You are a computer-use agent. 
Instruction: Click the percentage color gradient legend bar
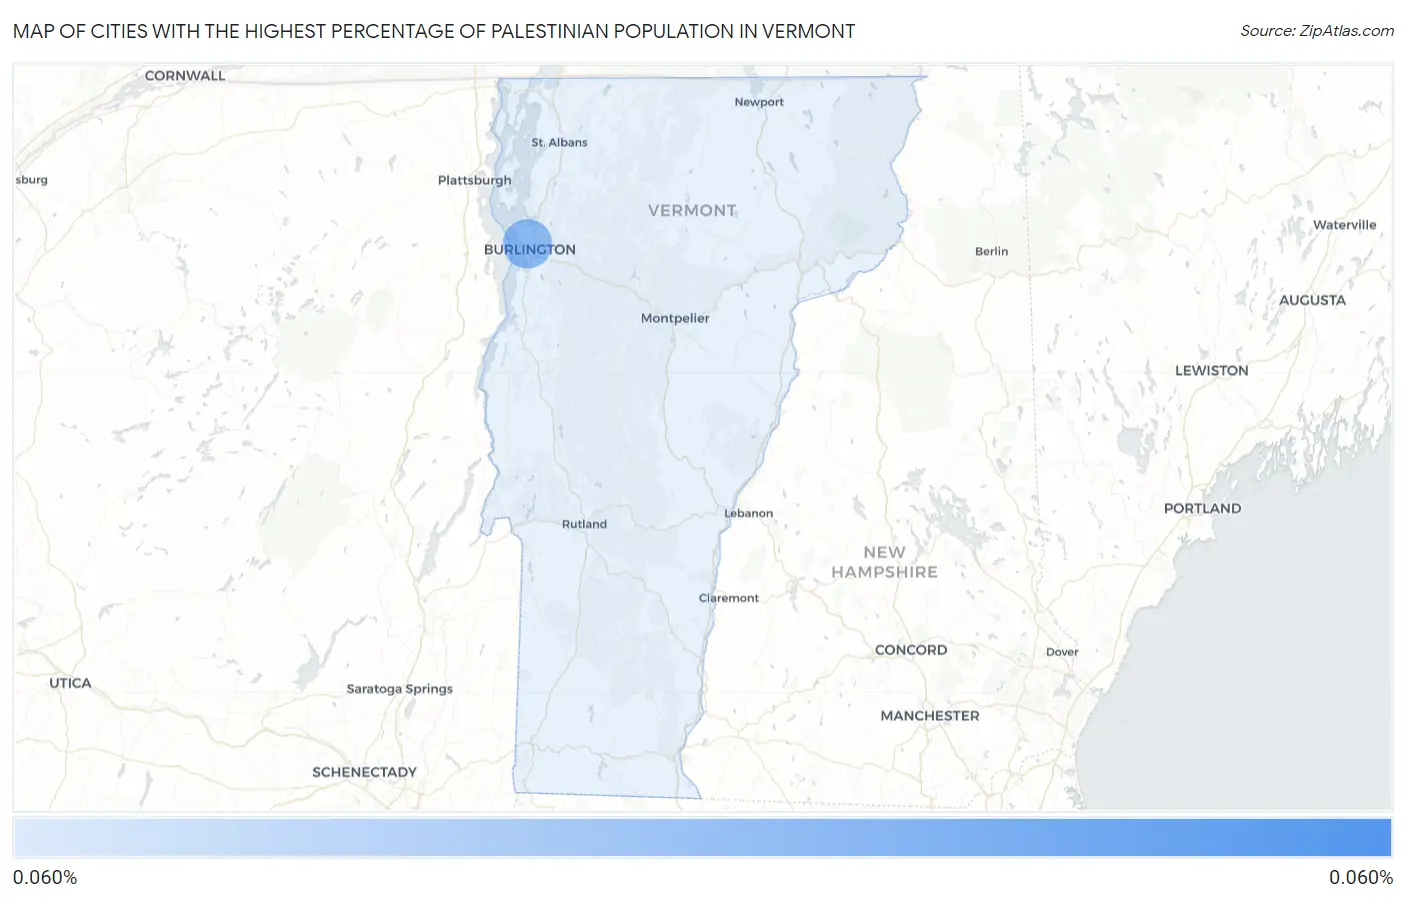coord(702,838)
